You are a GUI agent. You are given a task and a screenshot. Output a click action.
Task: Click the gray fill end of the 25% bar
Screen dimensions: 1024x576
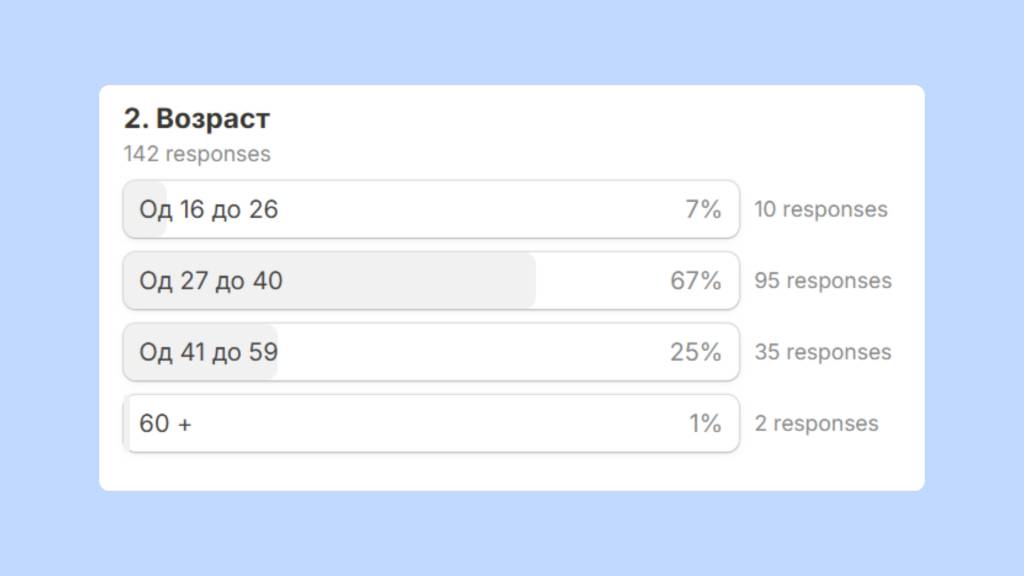(x=271, y=352)
